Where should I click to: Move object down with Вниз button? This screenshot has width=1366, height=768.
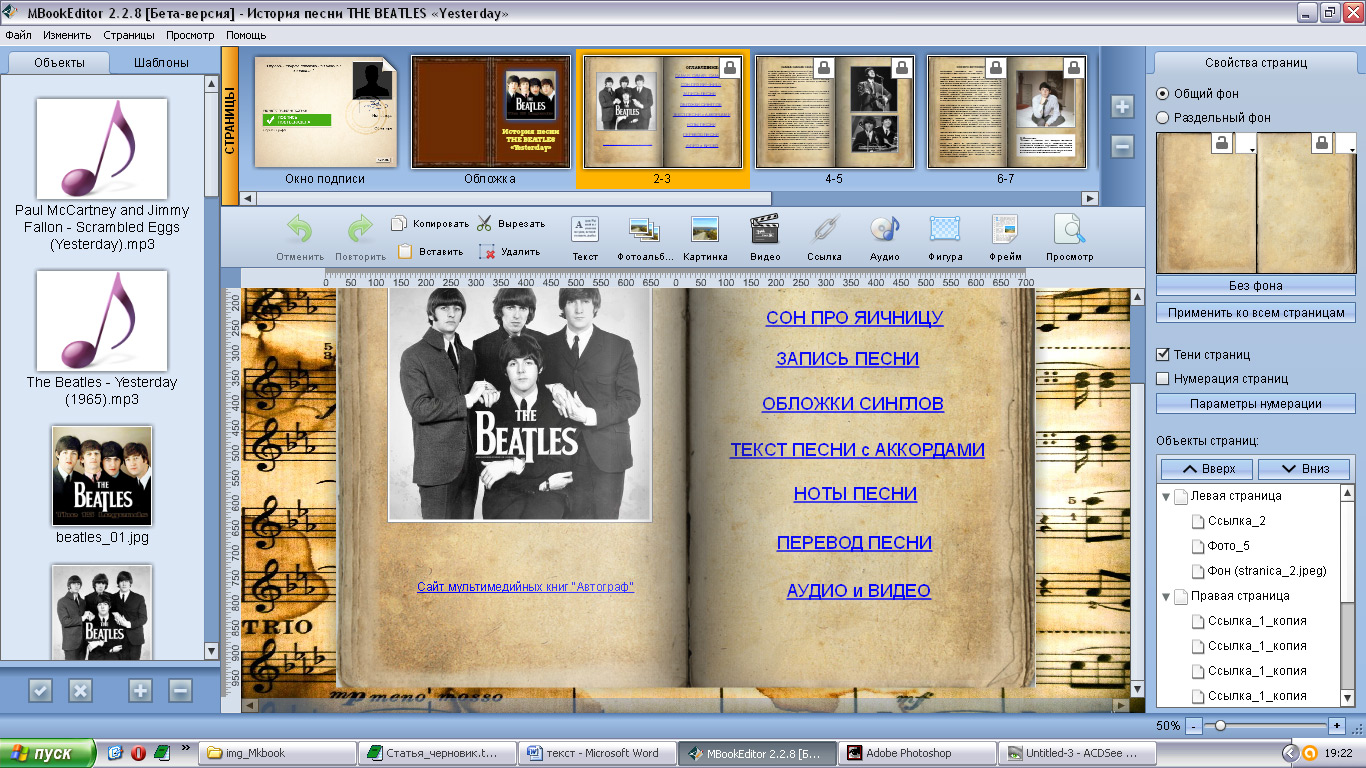pyautogui.click(x=1304, y=469)
